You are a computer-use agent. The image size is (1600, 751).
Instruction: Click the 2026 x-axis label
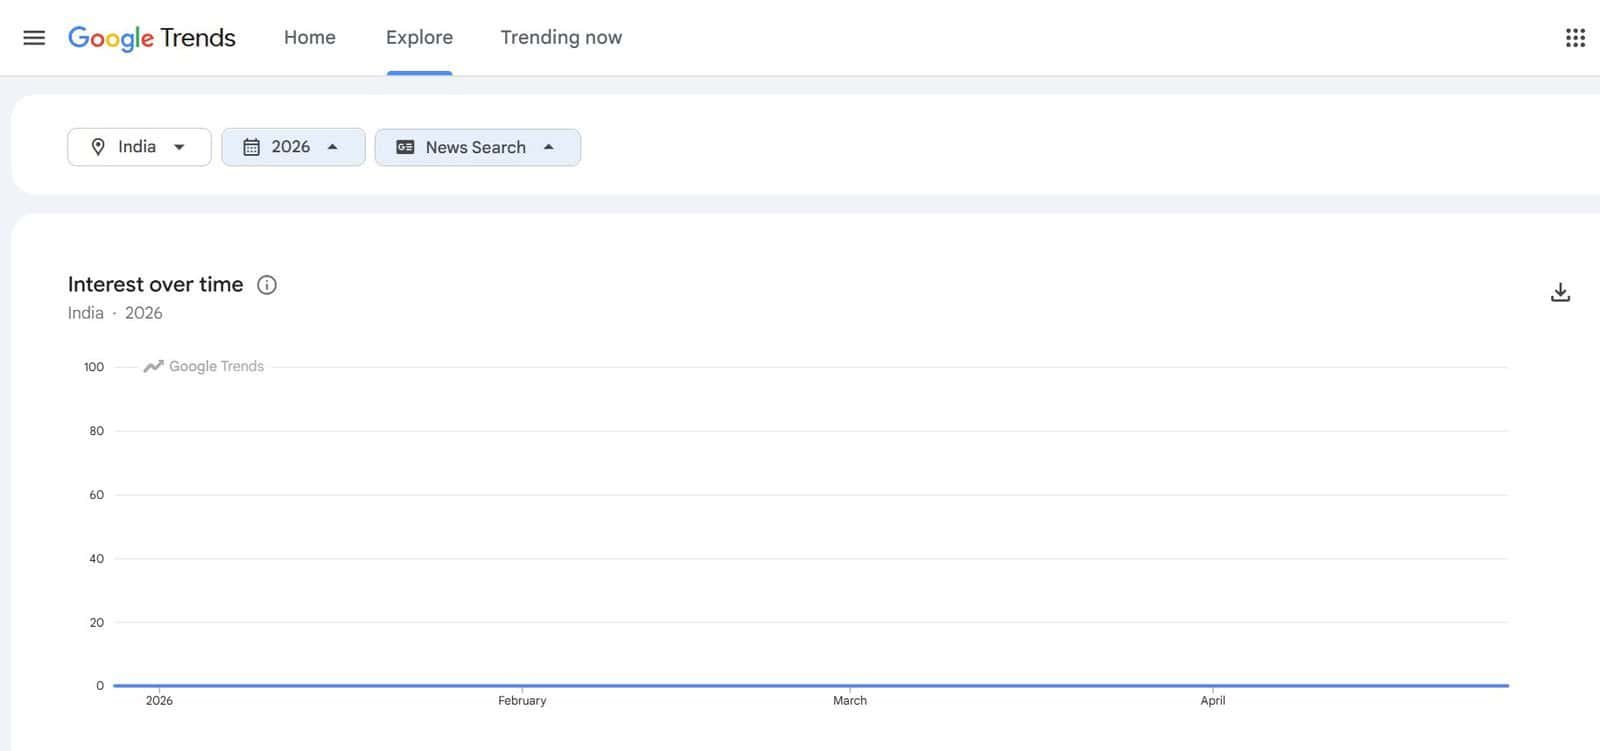click(159, 701)
